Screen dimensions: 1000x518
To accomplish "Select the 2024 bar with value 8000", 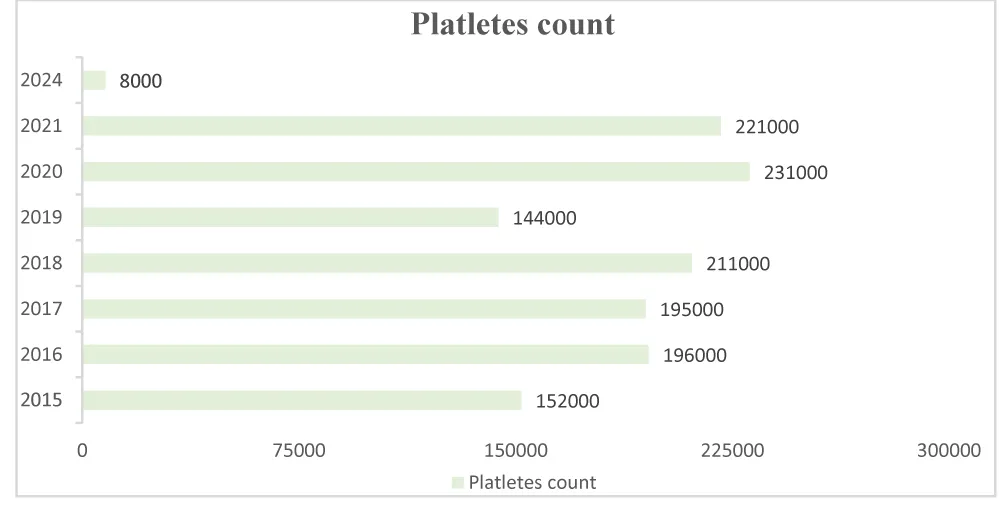I will tap(95, 80).
